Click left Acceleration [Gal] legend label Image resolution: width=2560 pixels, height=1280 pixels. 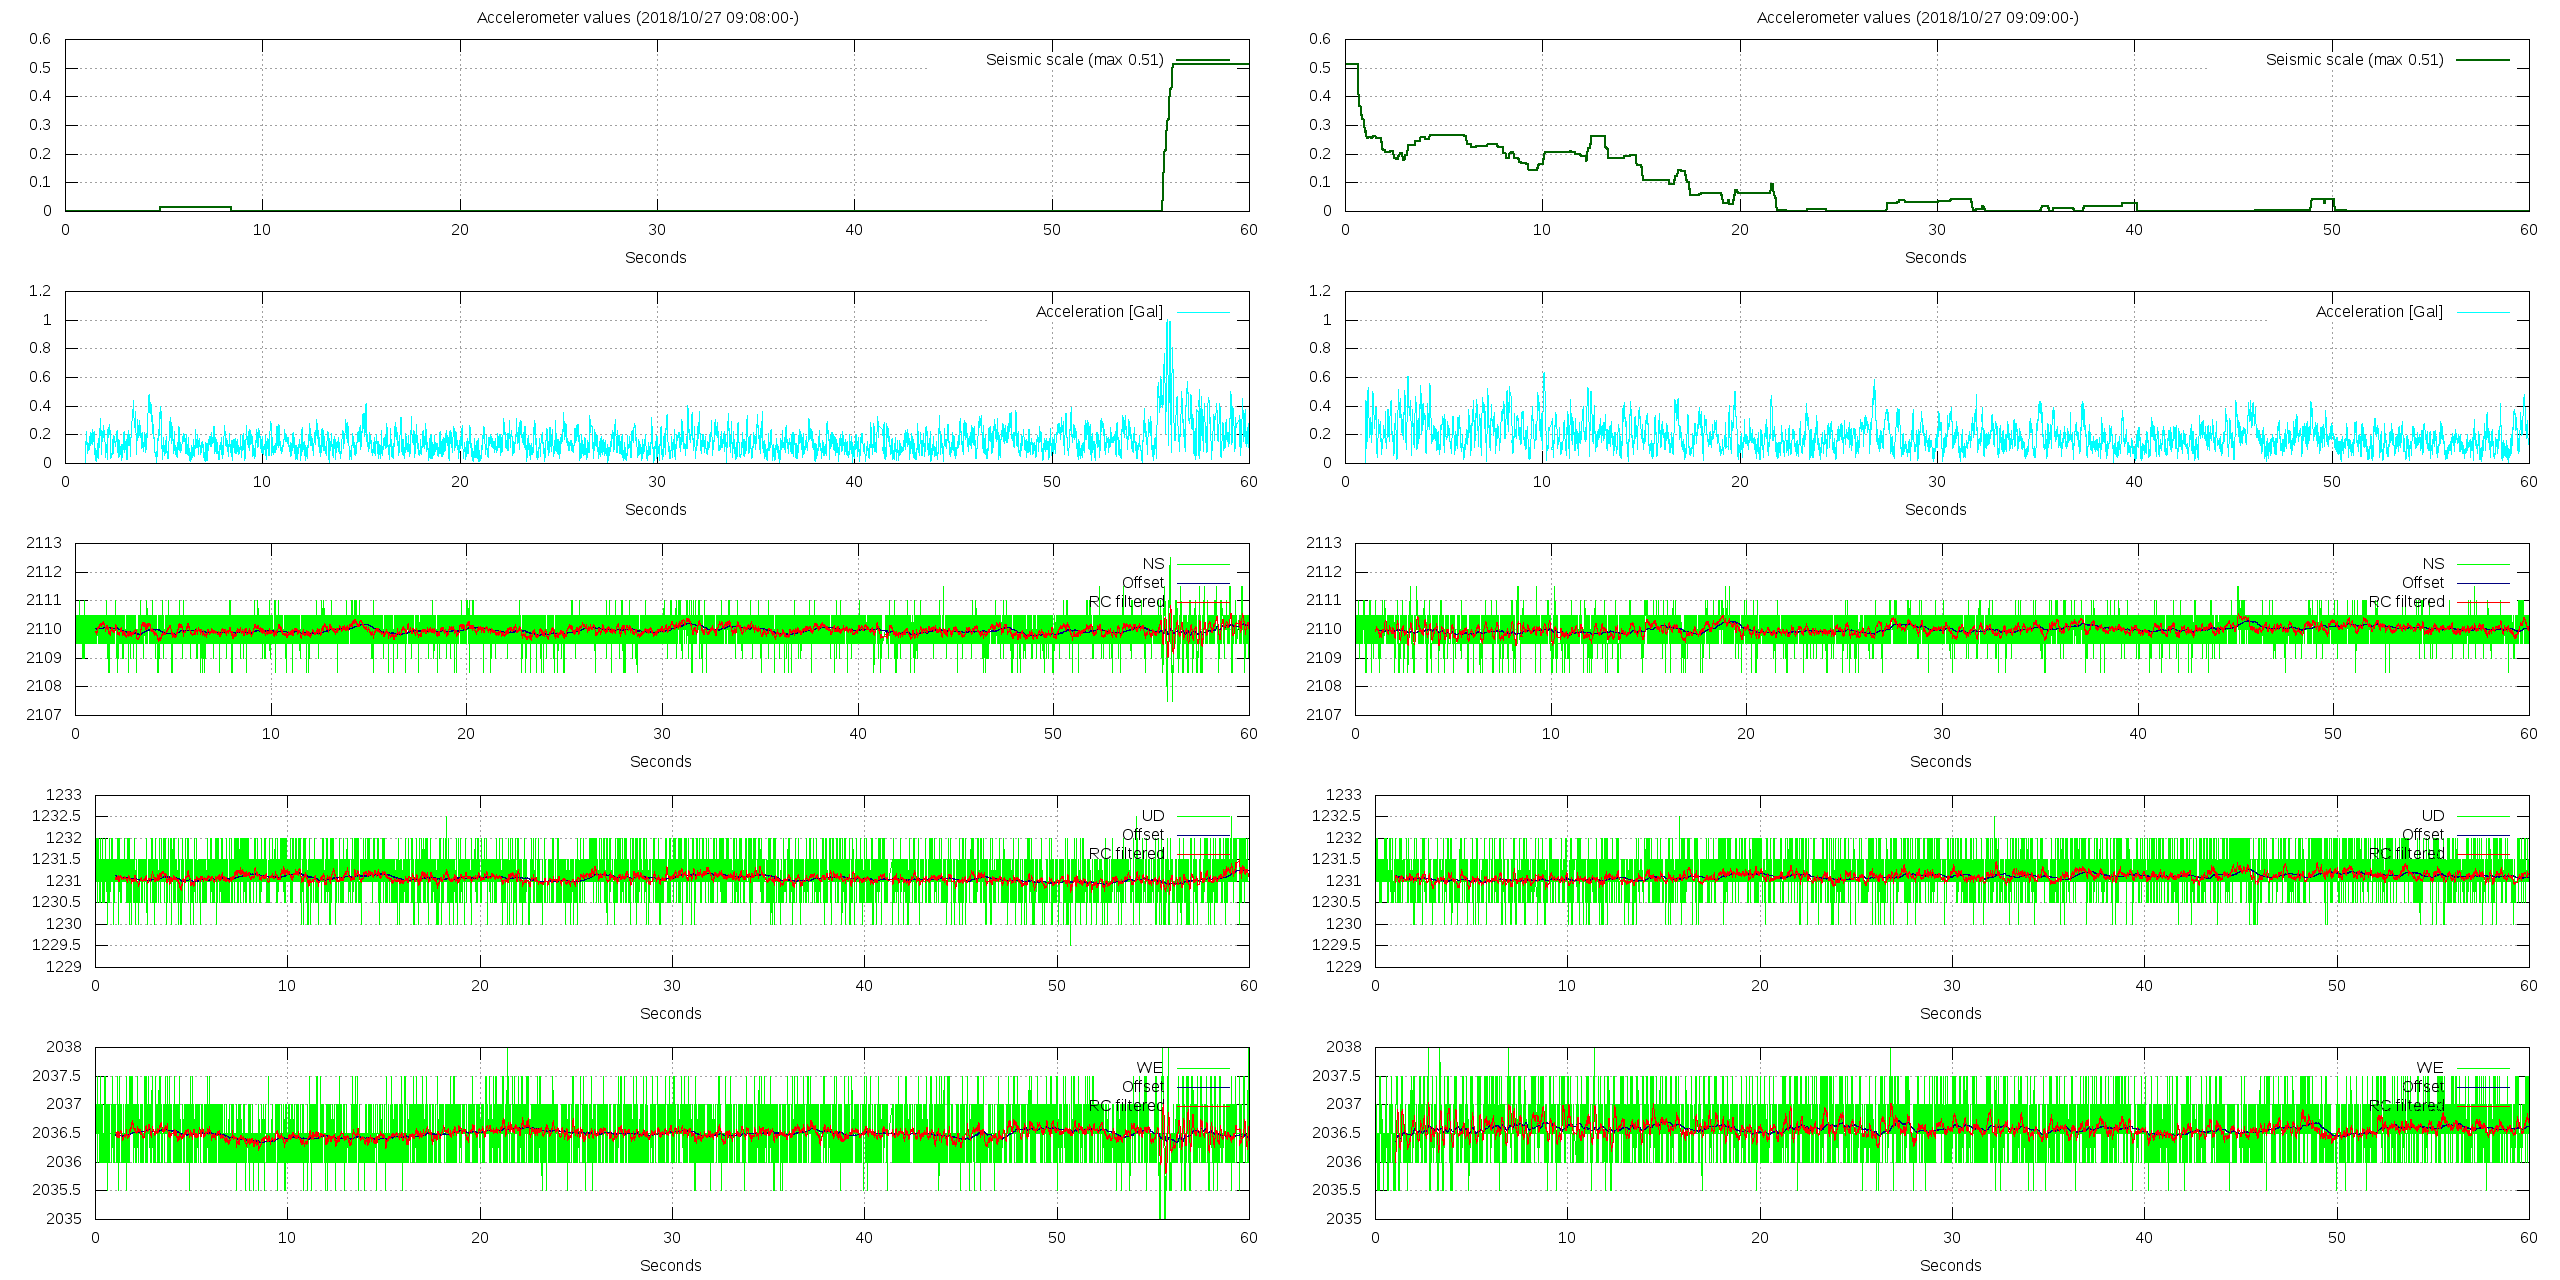click(x=1099, y=312)
